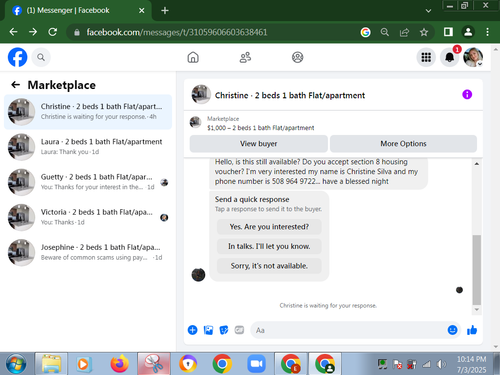Screen dimensions: 500x375
Task: Go back with the browser back arrow
Action: point(13,32)
